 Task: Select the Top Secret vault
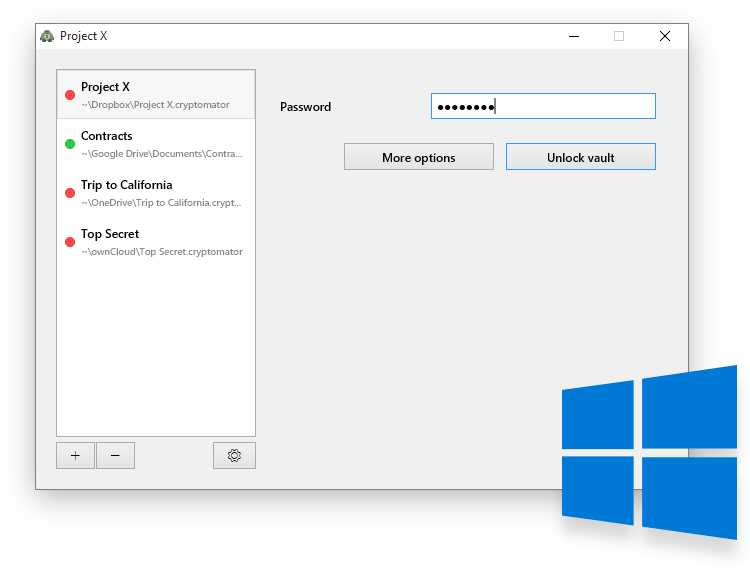pyautogui.click(x=156, y=242)
